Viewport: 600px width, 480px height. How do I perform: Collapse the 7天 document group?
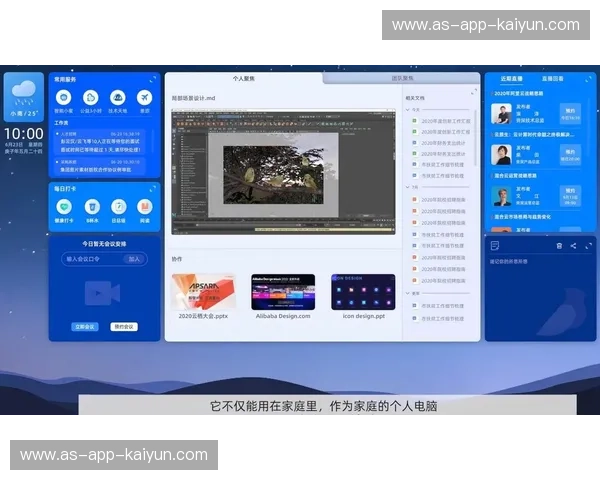tap(408, 187)
